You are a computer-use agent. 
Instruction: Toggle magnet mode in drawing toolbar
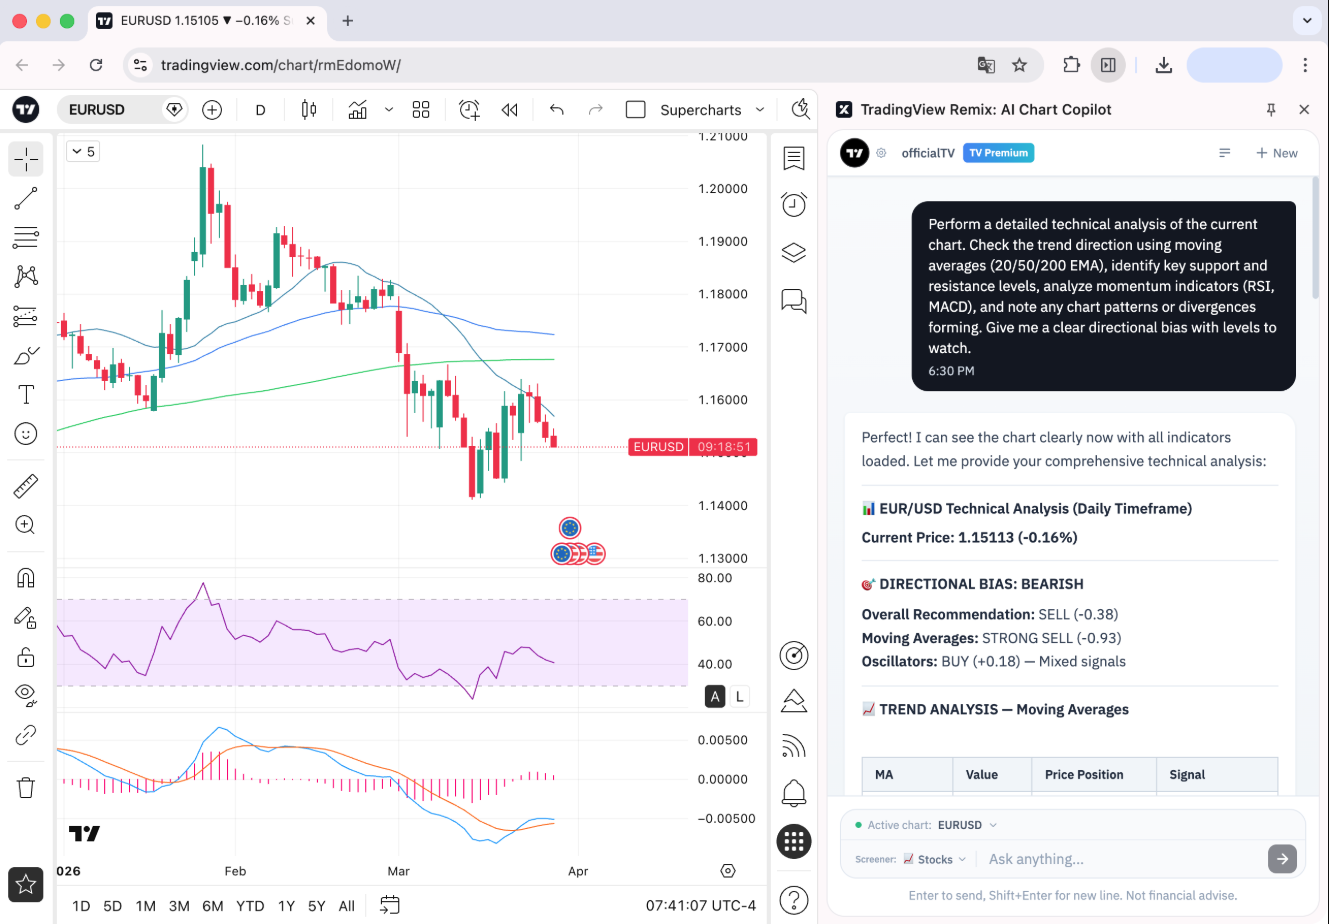pyautogui.click(x=26, y=577)
